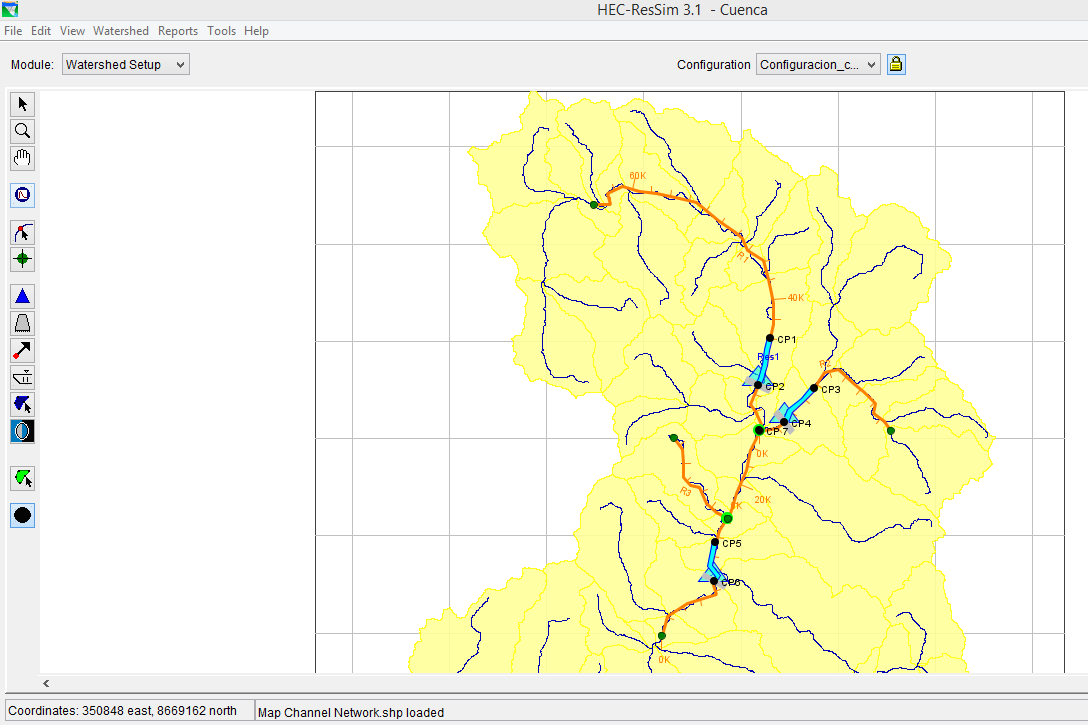The height and width of the screenshot is (725, 1088).
Task: Click the green stream node at R1's upstream end
Action: click(x=594, y=205)
